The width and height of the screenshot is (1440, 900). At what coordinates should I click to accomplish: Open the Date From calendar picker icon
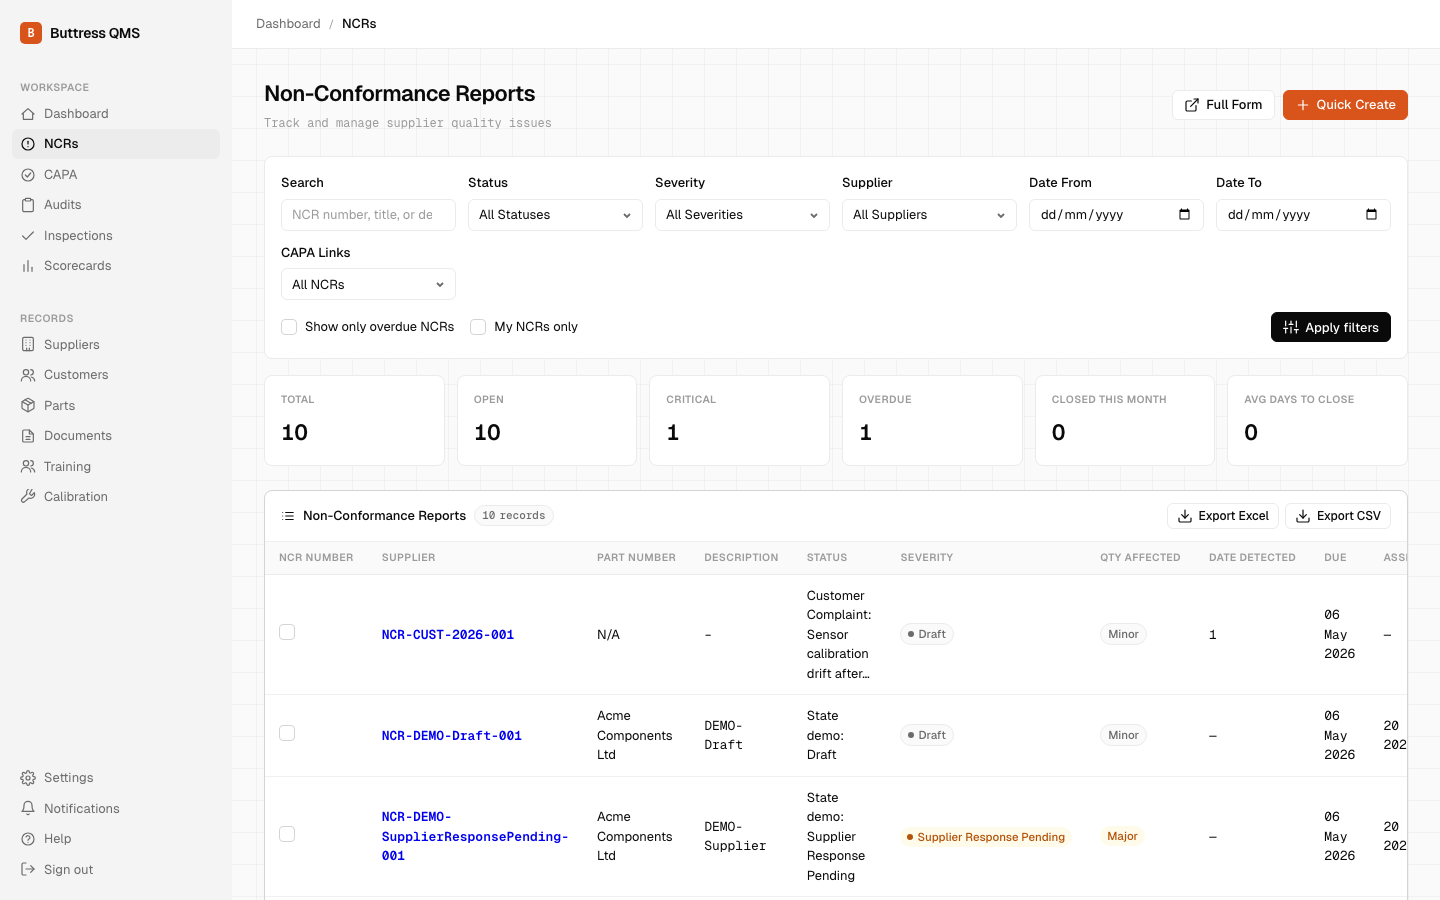coord(1185,214)
